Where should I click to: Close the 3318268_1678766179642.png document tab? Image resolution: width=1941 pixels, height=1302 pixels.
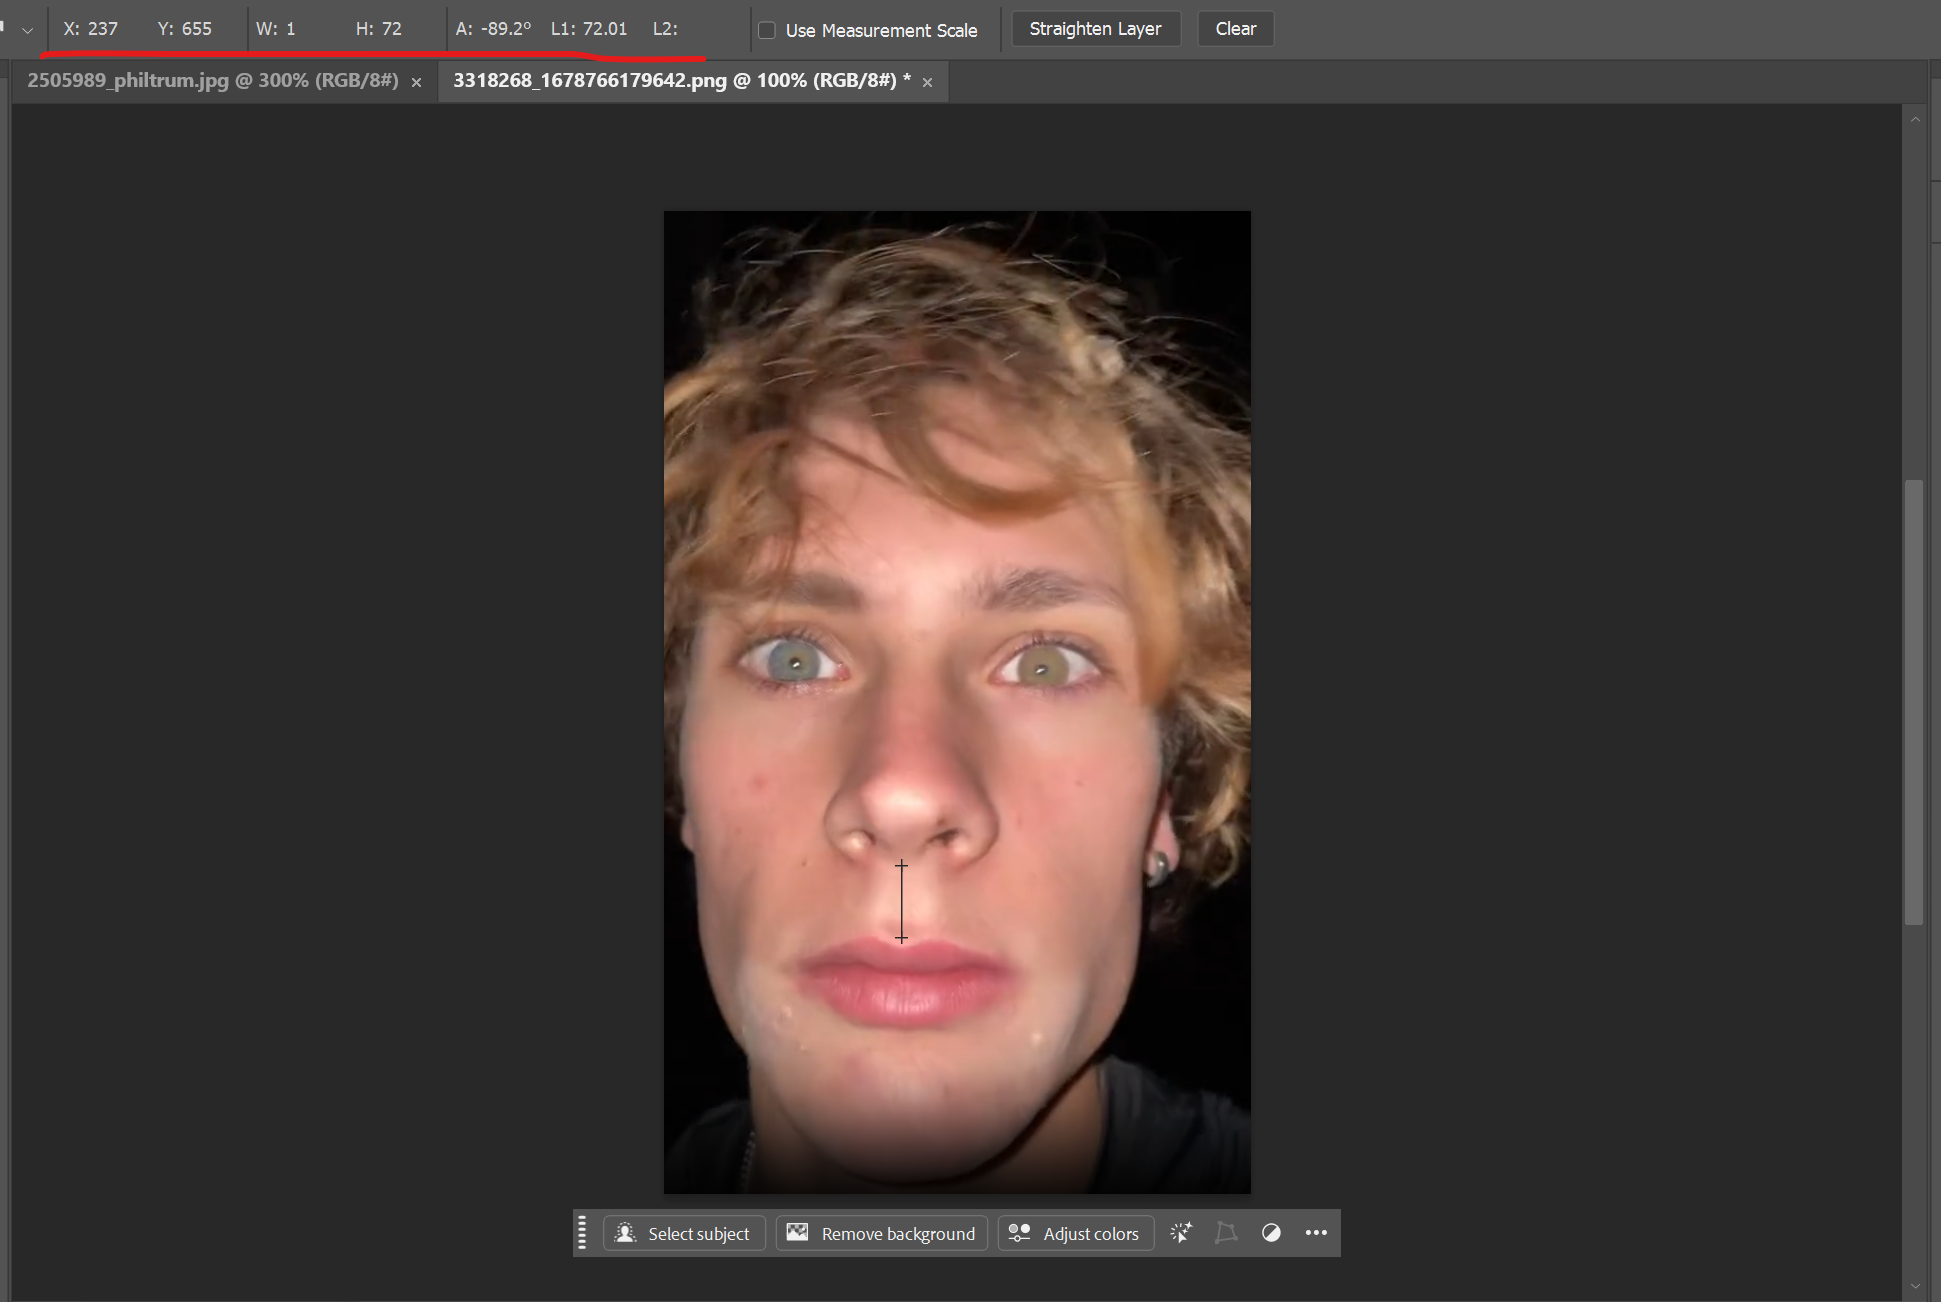[927, 82]
